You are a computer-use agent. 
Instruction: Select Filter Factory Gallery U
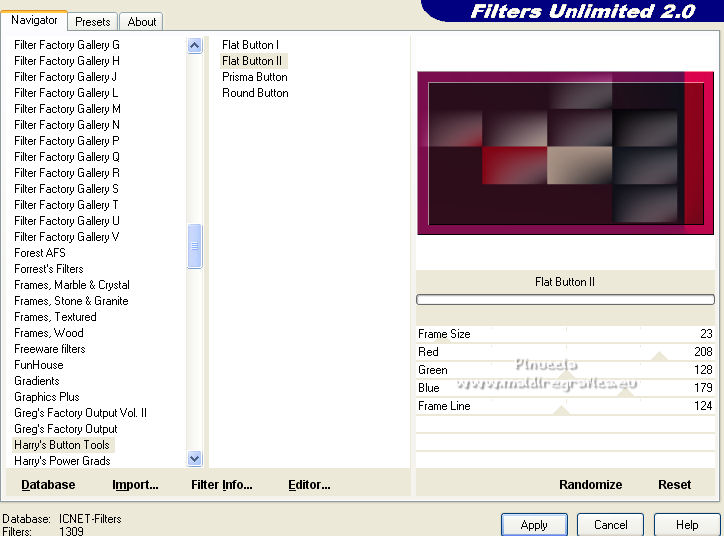67,221
